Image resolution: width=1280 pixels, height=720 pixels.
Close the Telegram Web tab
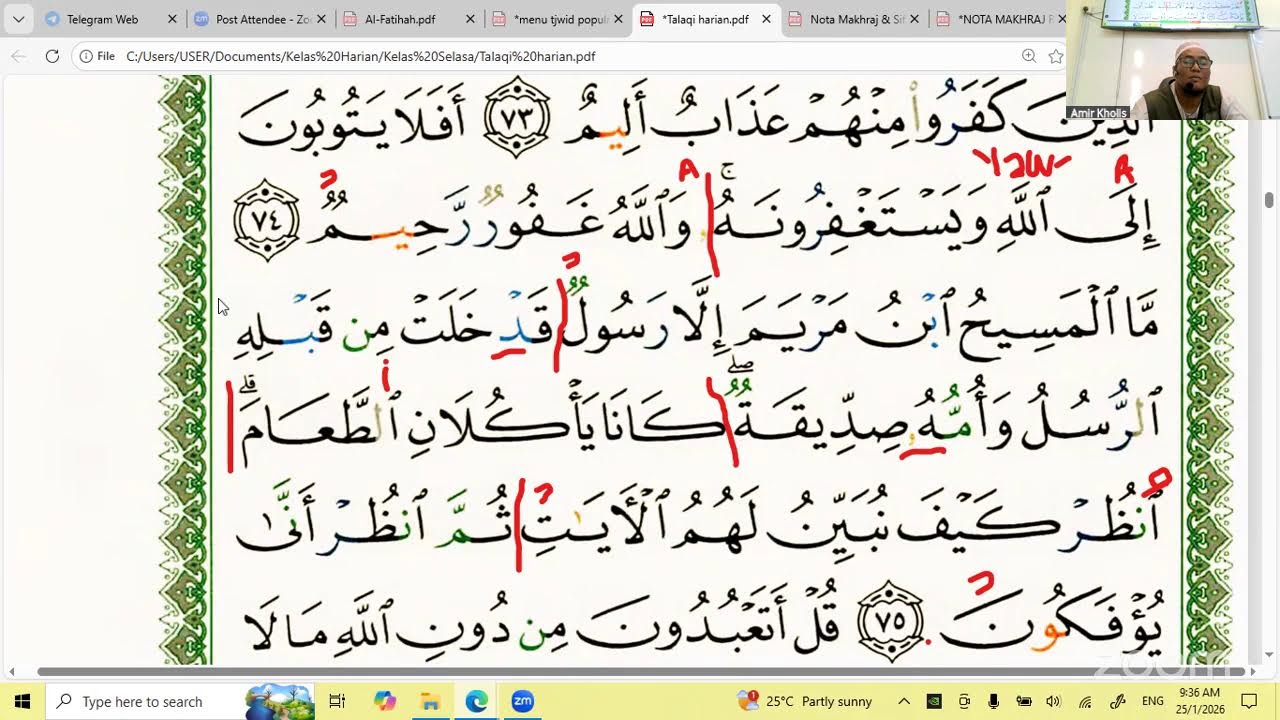tap(172, 19)
